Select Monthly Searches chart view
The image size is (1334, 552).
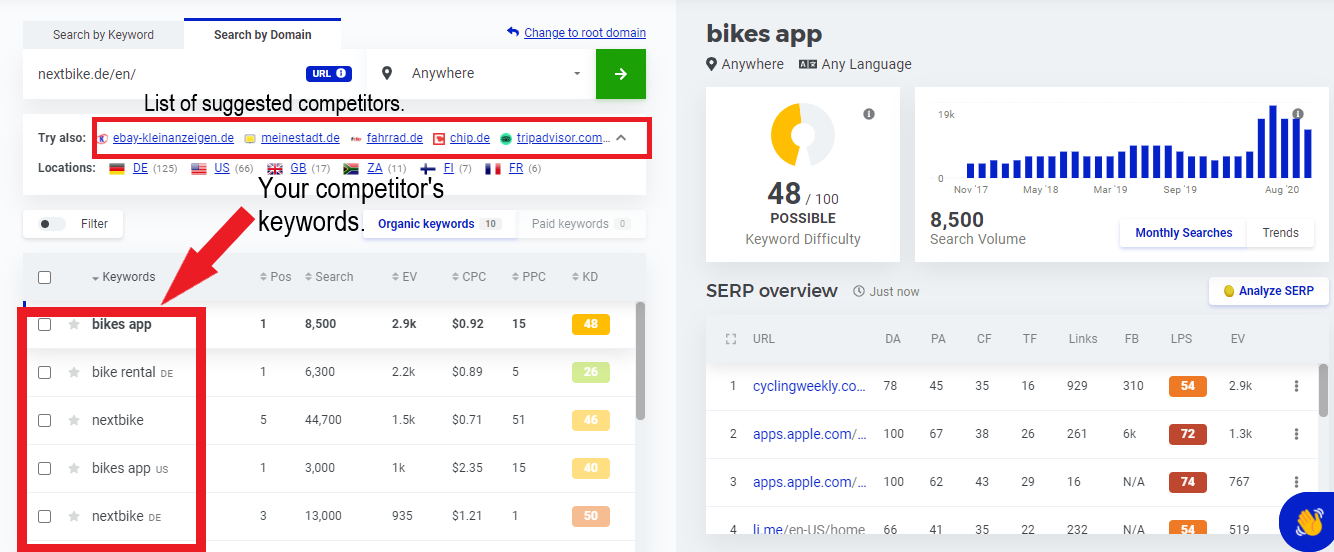(x=1183, y=233)
